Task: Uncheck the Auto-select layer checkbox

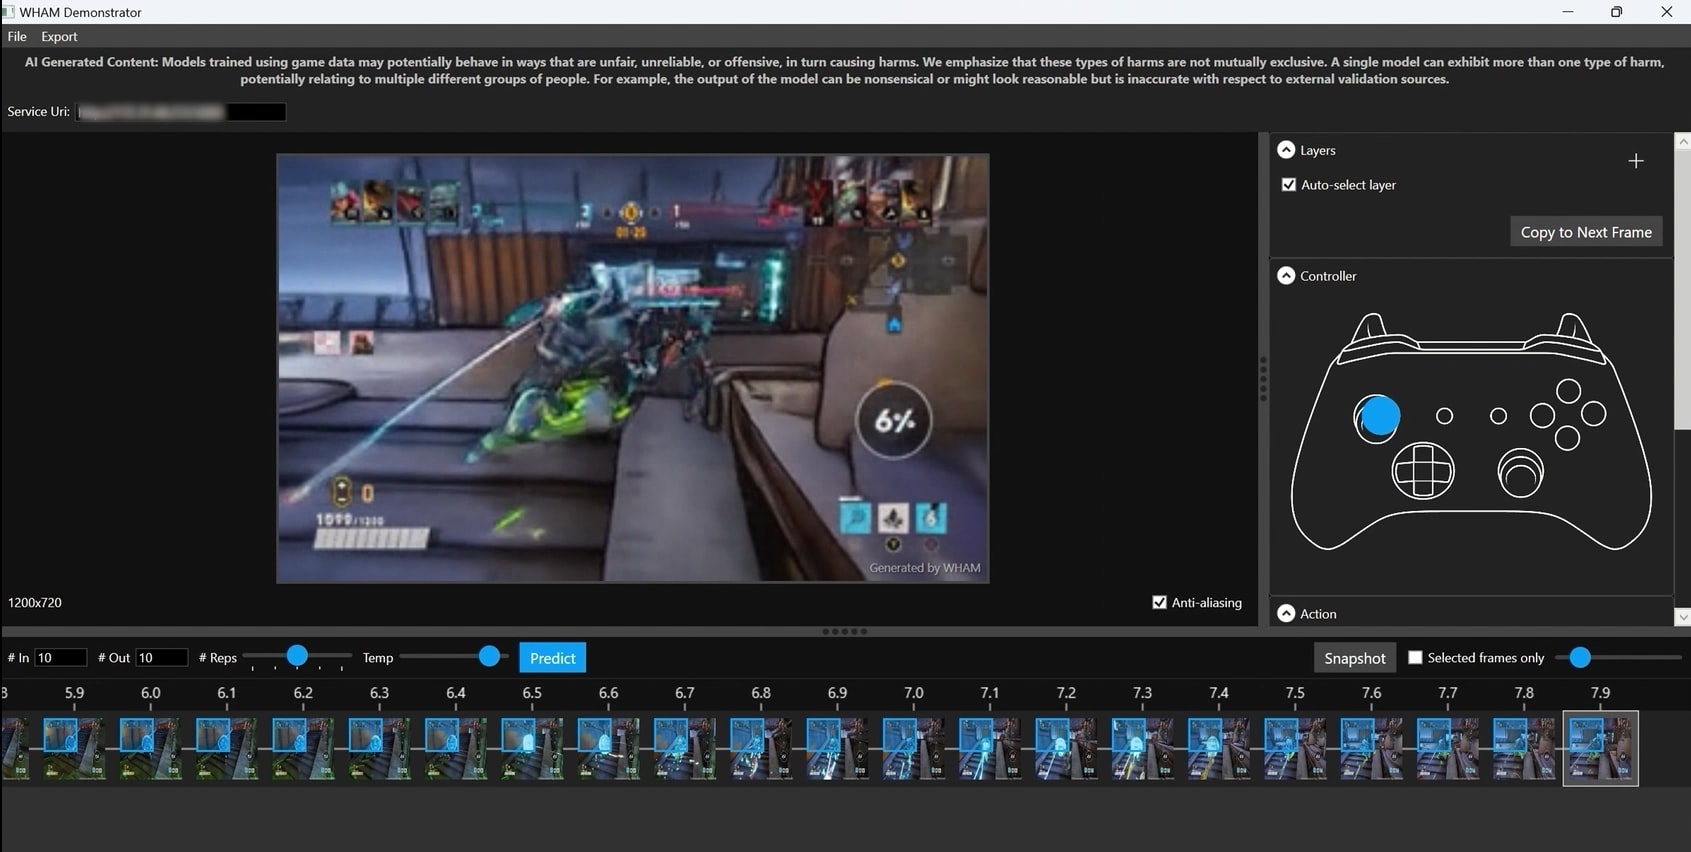Action: [1289, 185]
